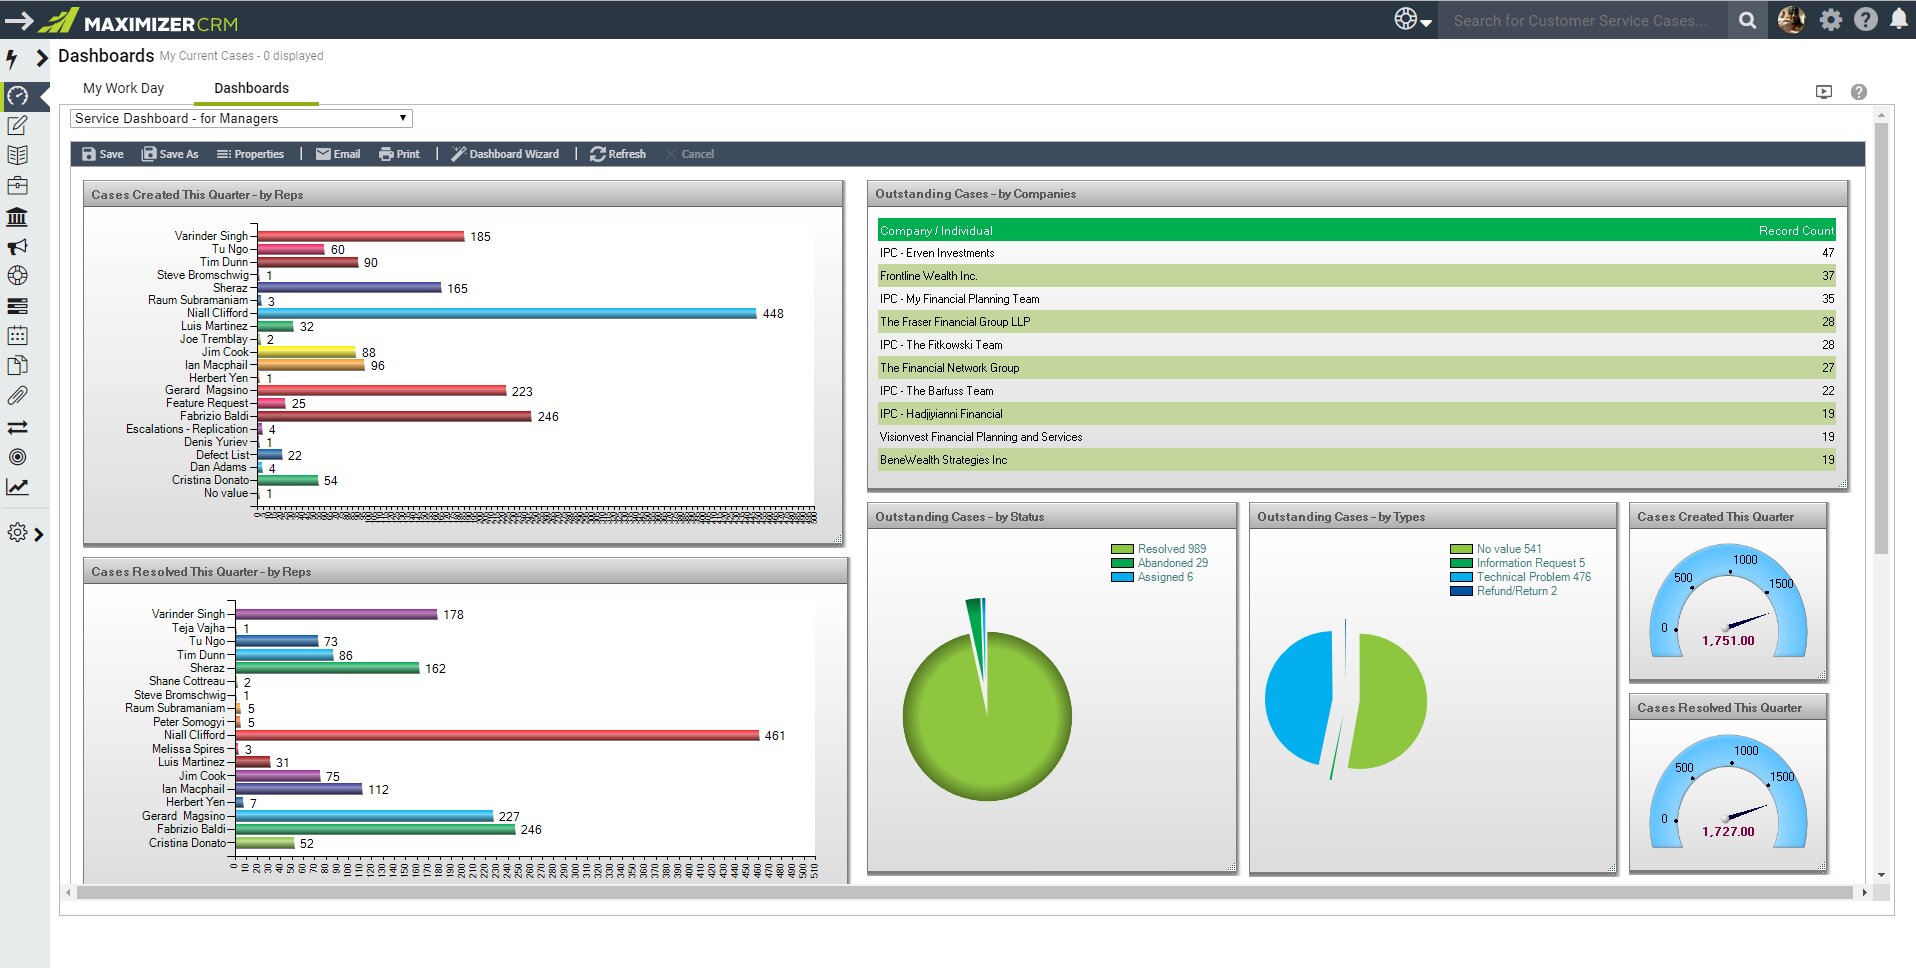Open the globe dropdown in the top bar
Screen dimensions: 1916x968
coord(1409,19)
